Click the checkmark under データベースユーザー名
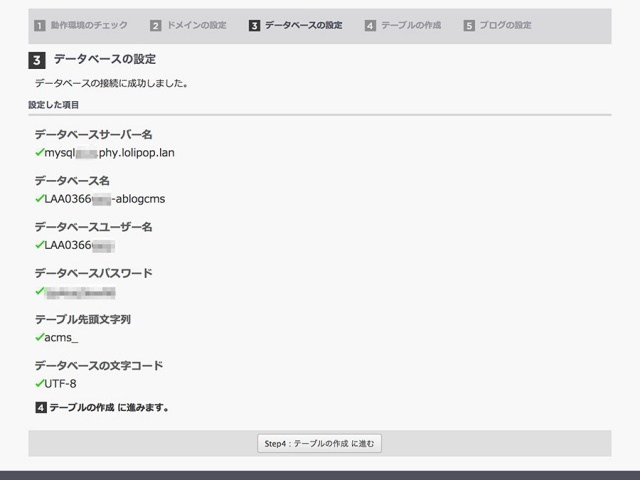The height and width of the screenshot is (480, 640). pyautogui.click(x=39, y=245)
